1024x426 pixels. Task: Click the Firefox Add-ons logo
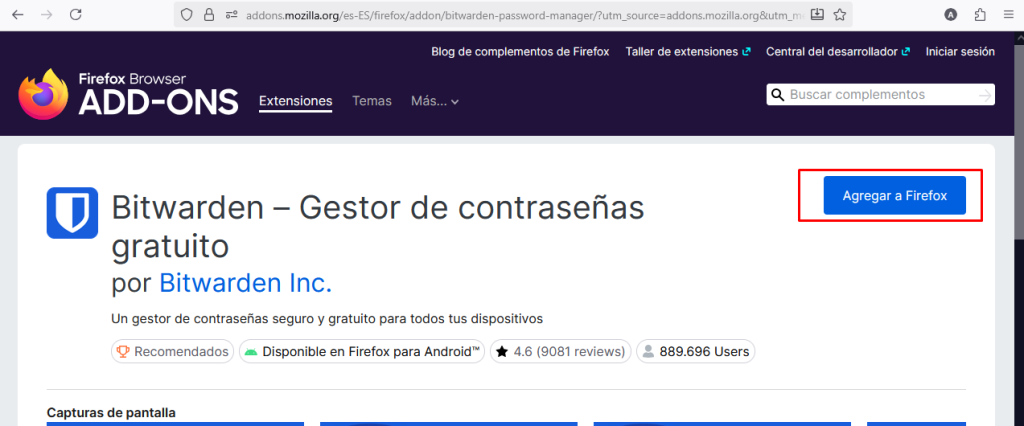128,95
